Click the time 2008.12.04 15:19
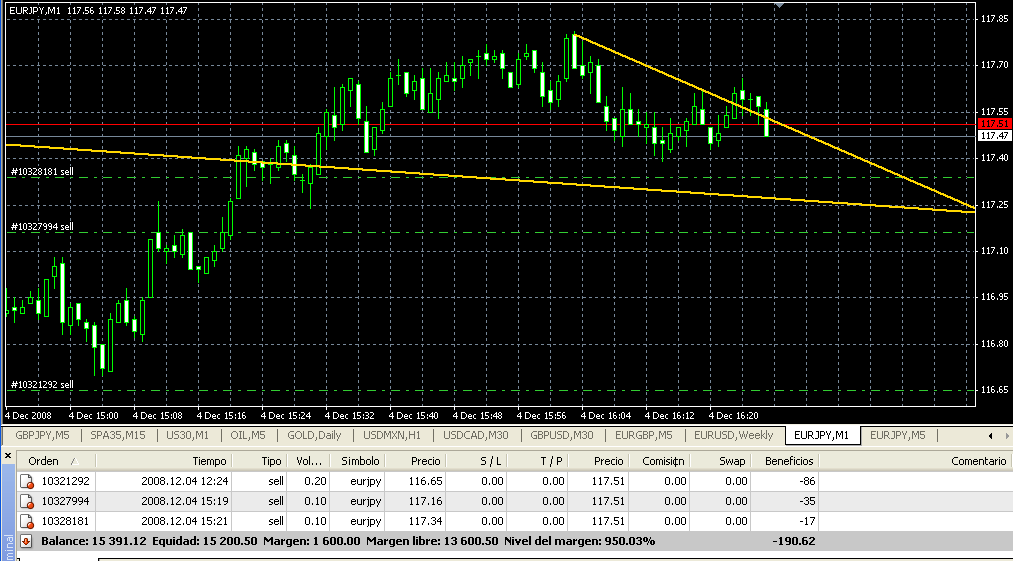Image resolution: width=1013 pixels, height=561 pixels. click(185, 502)
